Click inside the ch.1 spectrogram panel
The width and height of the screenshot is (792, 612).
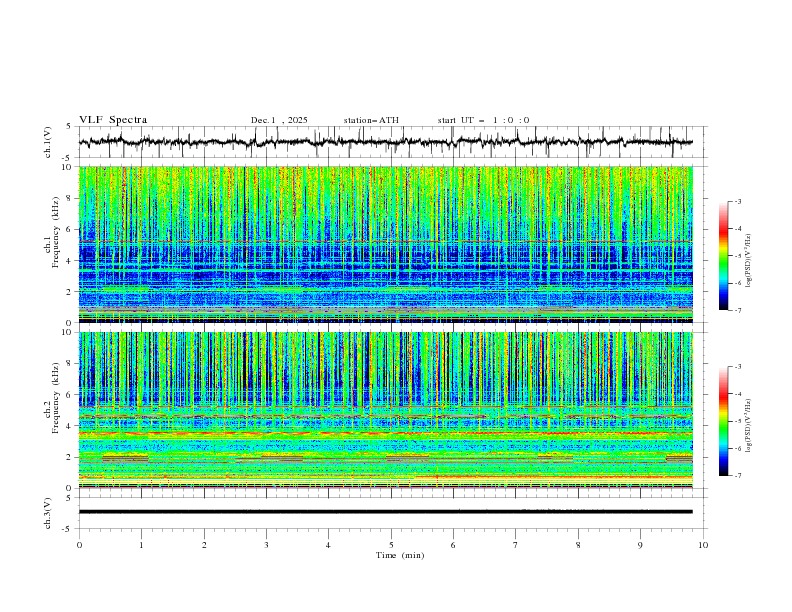(385, 244)
